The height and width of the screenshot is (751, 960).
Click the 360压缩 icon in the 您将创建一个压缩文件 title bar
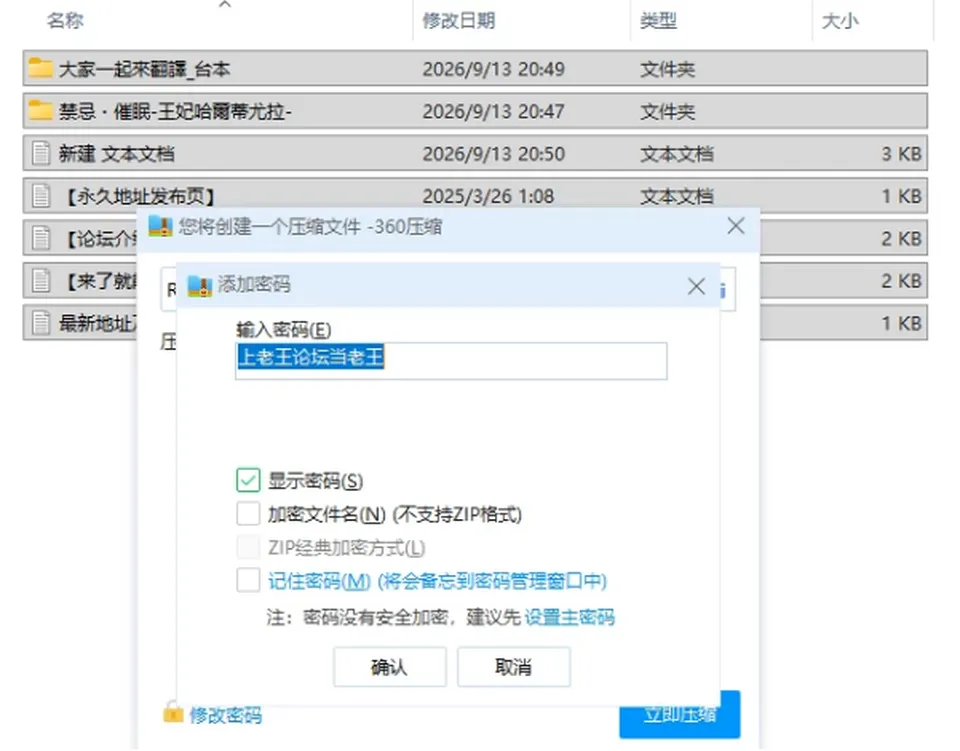(160, 226)
